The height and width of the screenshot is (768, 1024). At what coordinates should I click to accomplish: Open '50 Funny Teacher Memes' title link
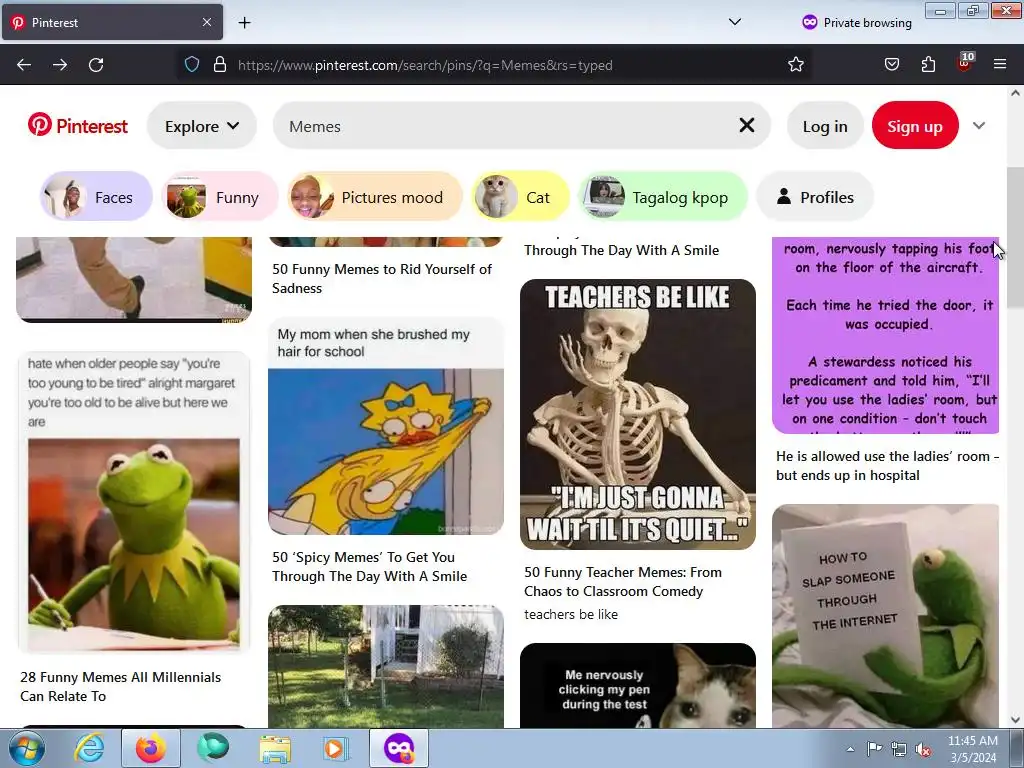coord(623,581)
